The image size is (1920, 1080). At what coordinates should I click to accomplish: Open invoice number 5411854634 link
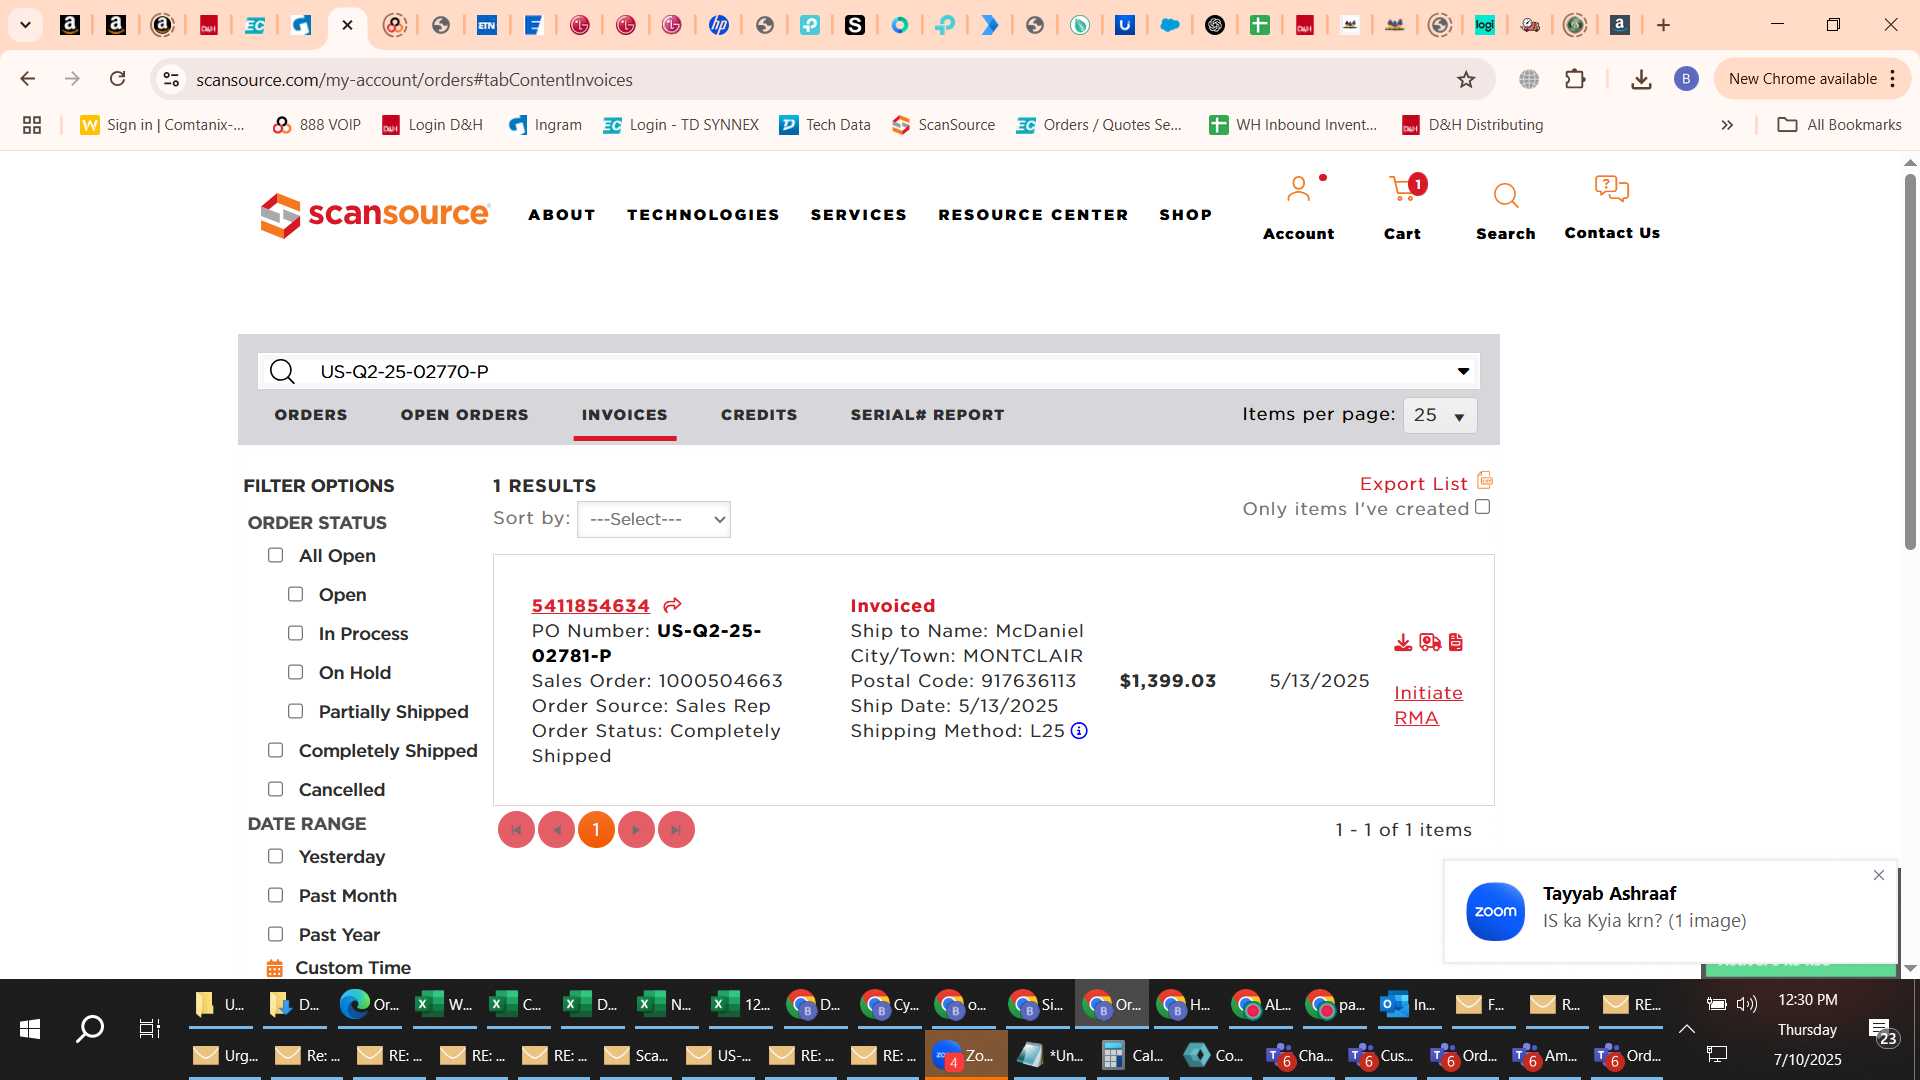point(590,606)
